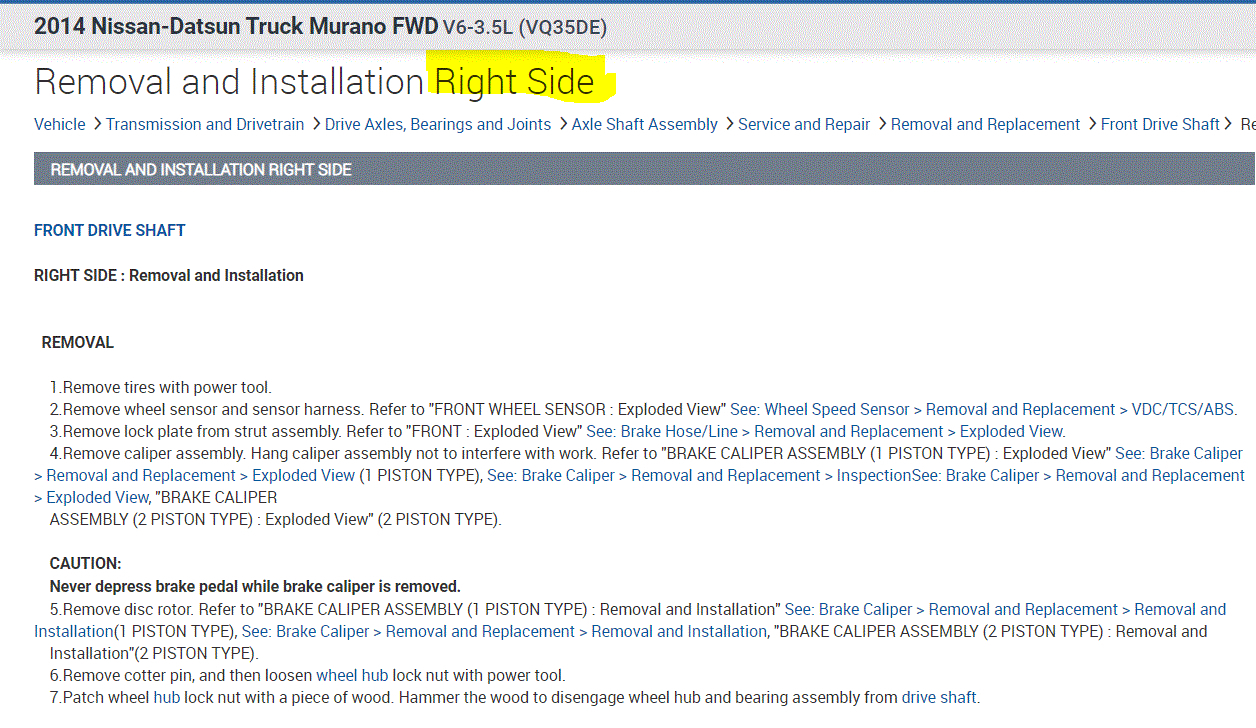
Task: Click Removal and Replacement in breadcrumb trail
Action: tap(985, 124)
